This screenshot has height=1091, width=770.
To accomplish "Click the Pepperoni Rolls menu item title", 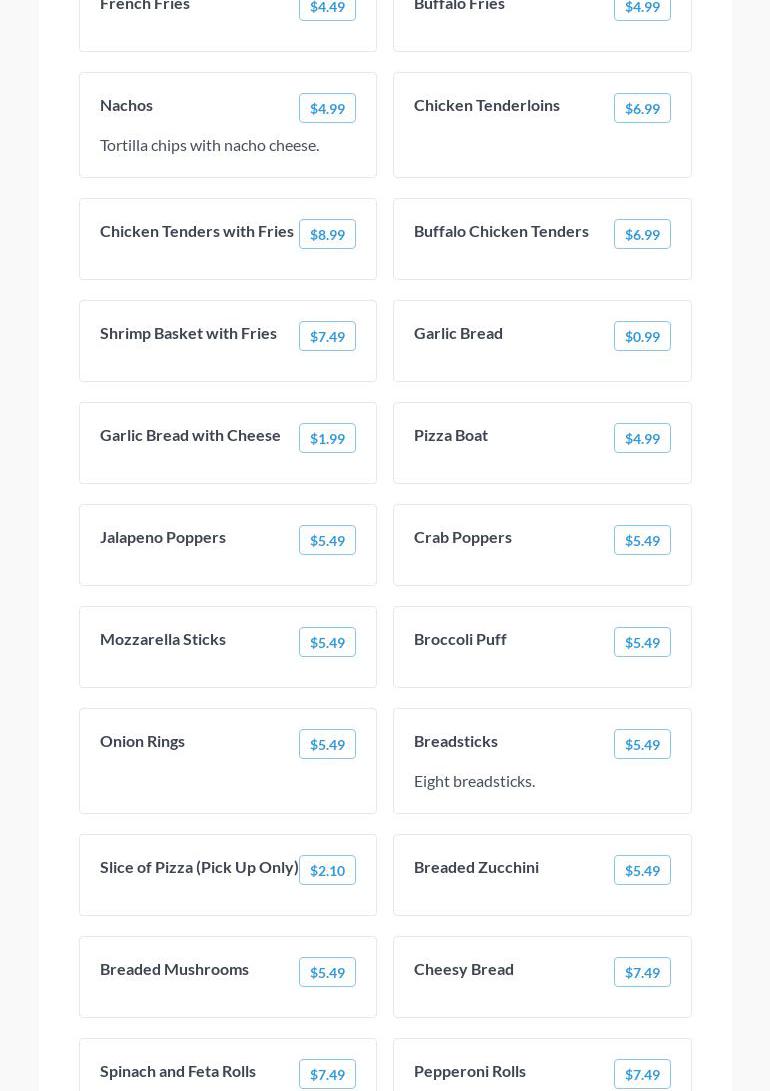I will [470, 1072].
